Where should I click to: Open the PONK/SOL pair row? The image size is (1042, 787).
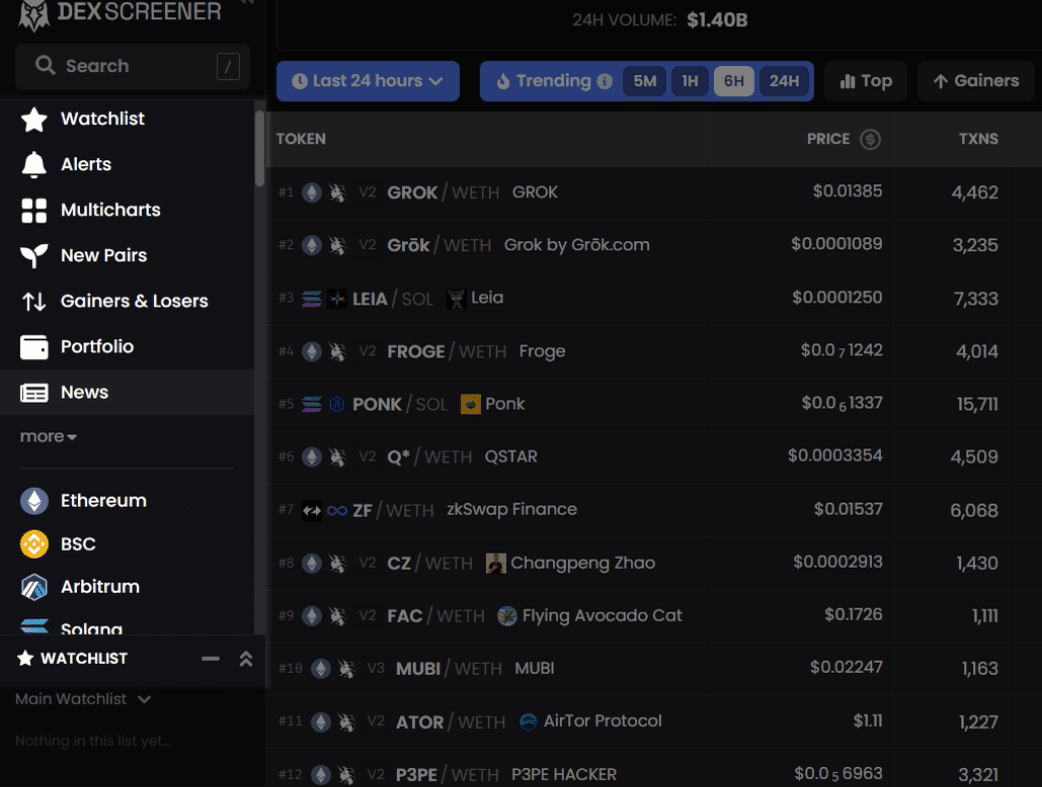click(x=655, y=404)
